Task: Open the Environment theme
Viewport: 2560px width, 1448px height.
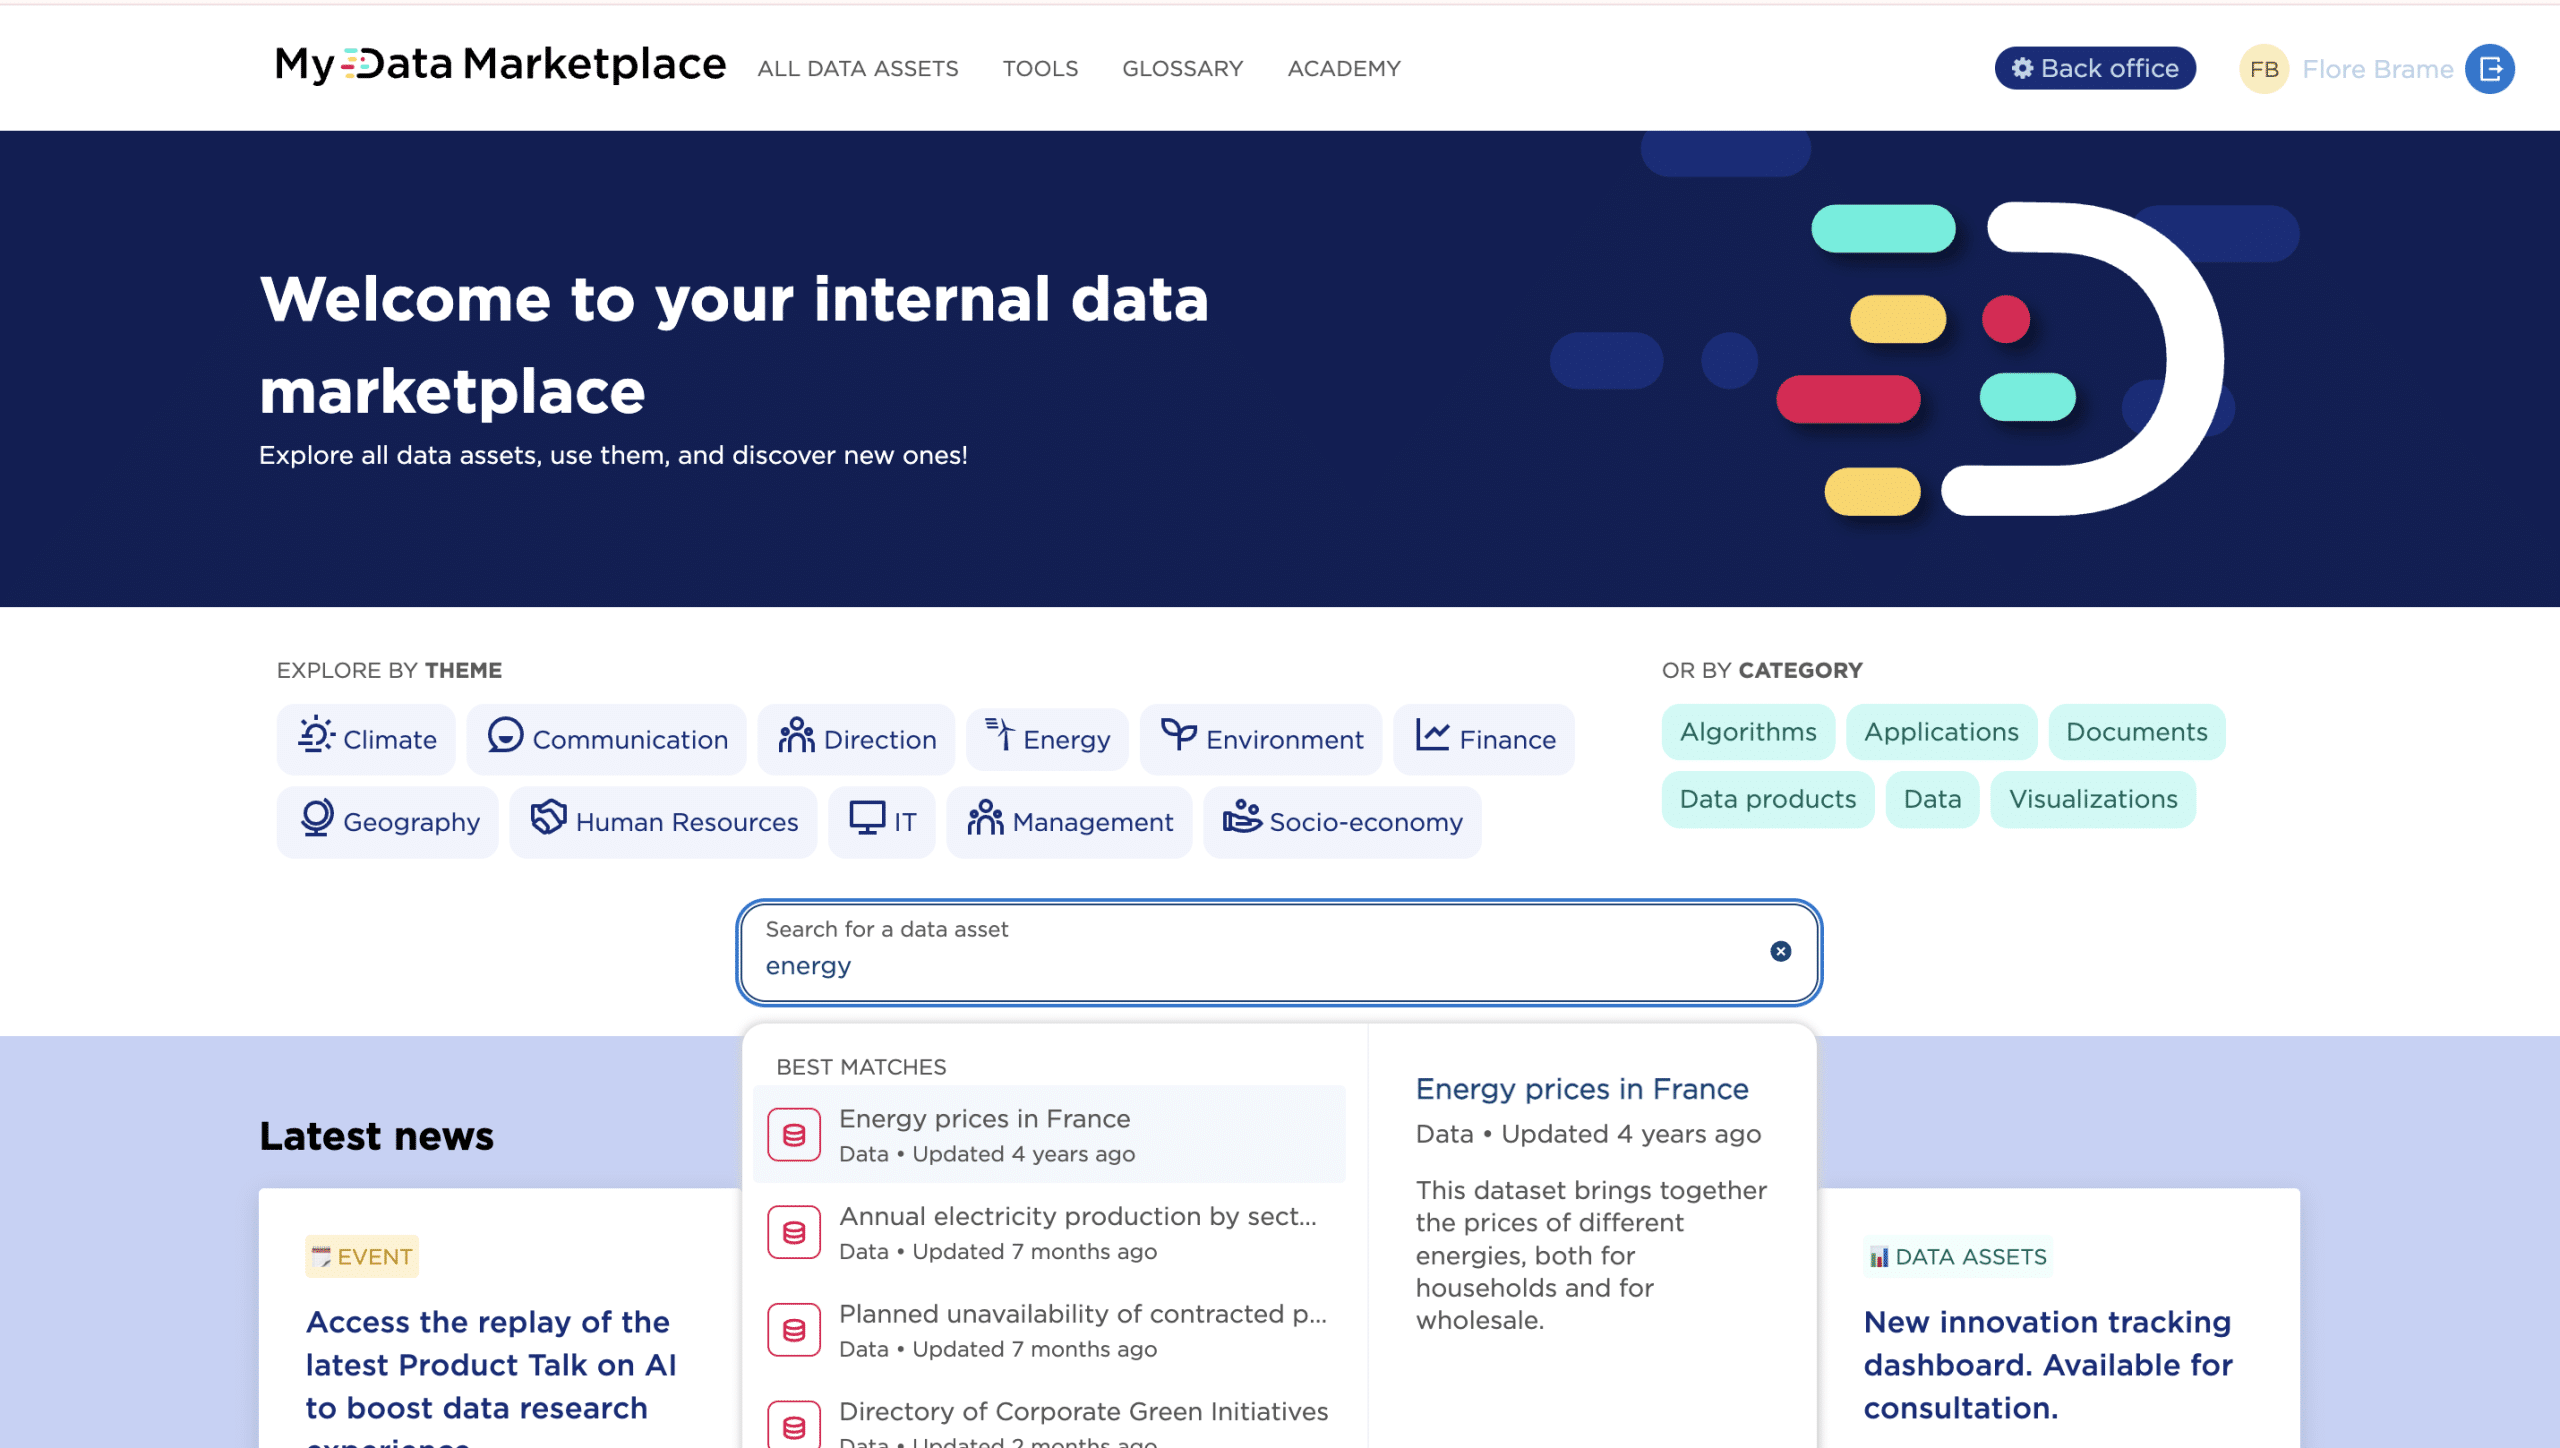Action: (x=1261, y=739)
